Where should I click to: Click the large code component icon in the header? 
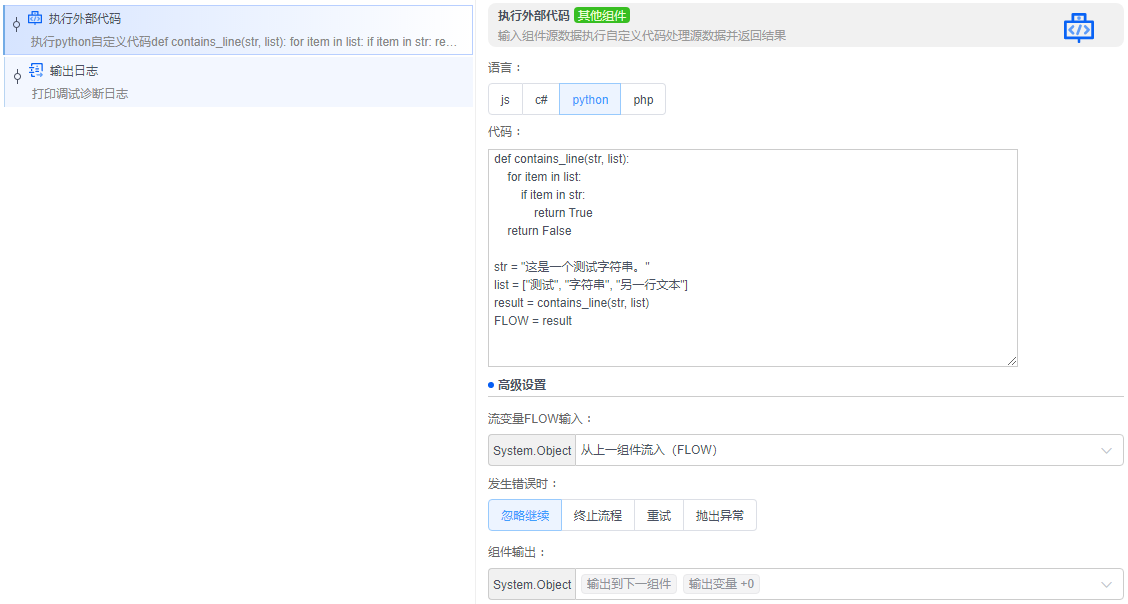point(1078,27)
